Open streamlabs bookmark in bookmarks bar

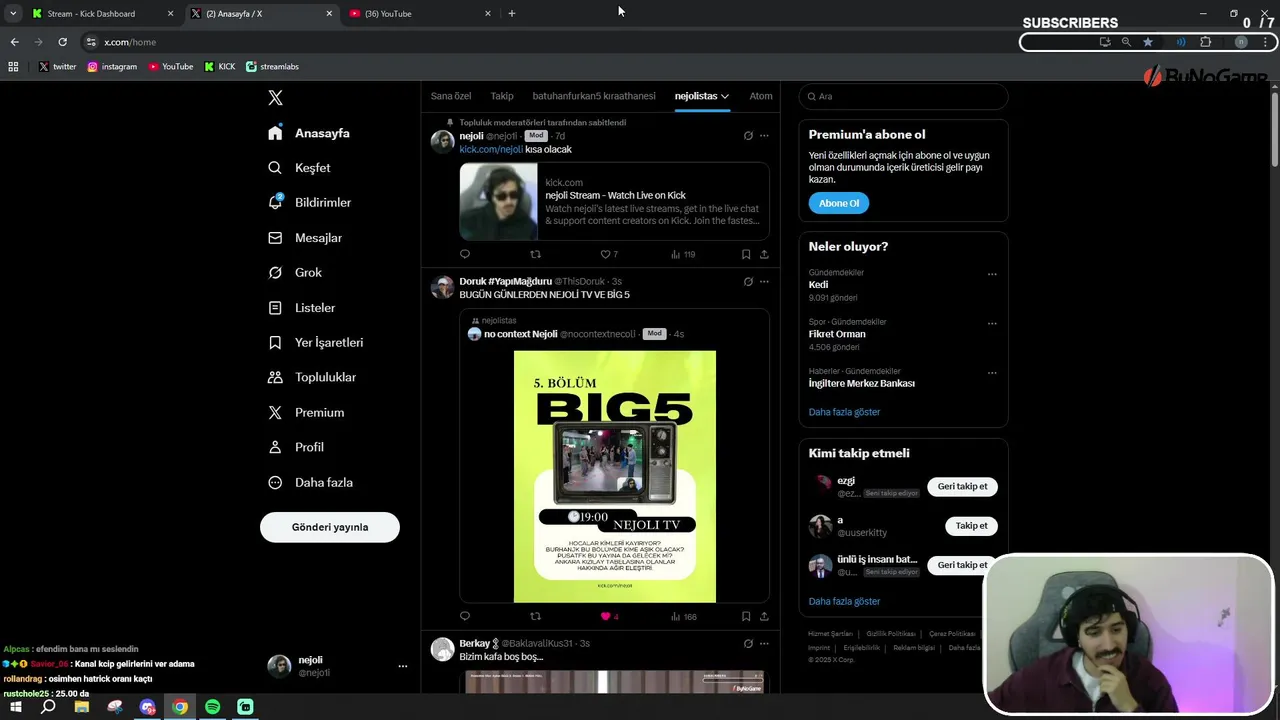272,67
